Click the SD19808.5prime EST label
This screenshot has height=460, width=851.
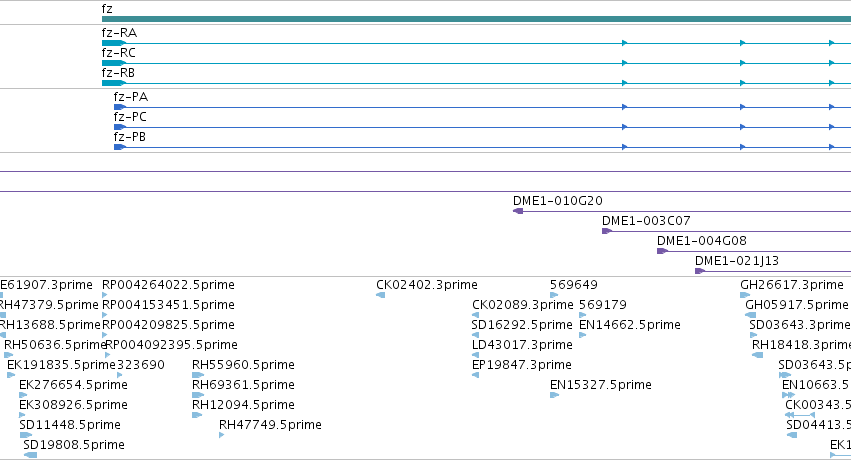[x=74, y=445]
